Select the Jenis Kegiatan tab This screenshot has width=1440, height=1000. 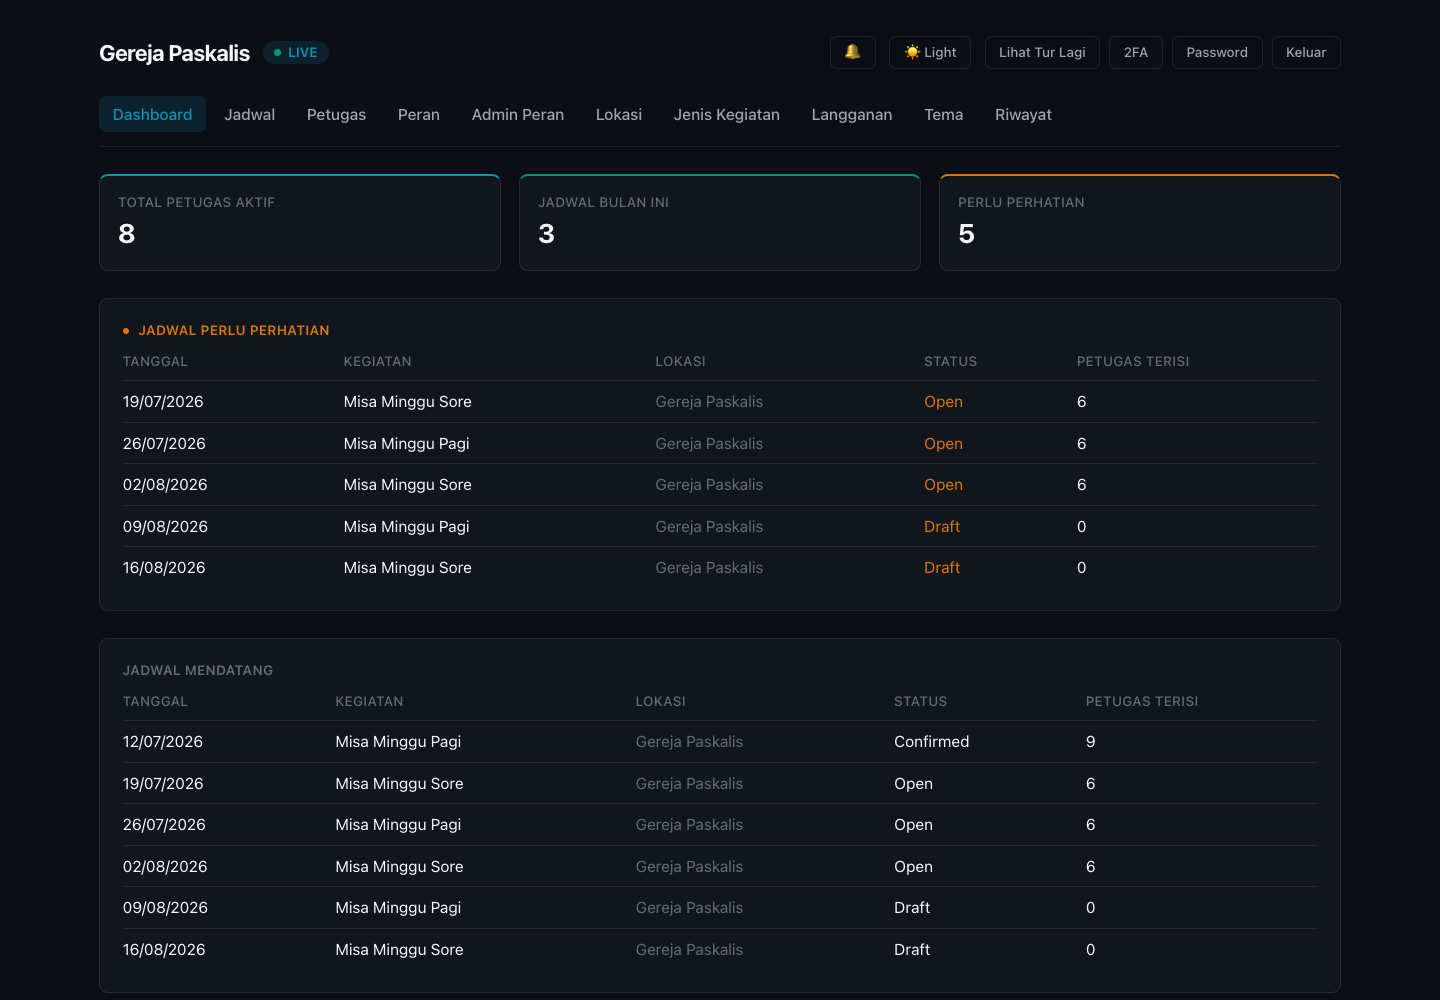(726, 114)
